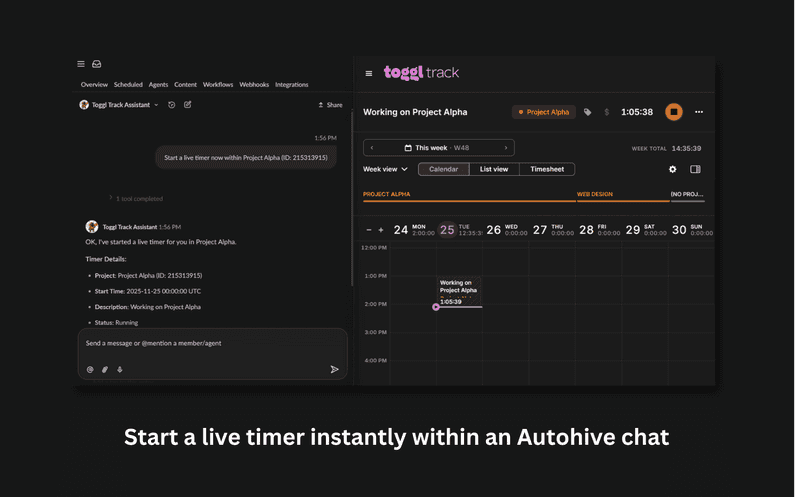Click the @mention icon in message box
The width and height of the screenshot is (795, 497).
point(90,370)
